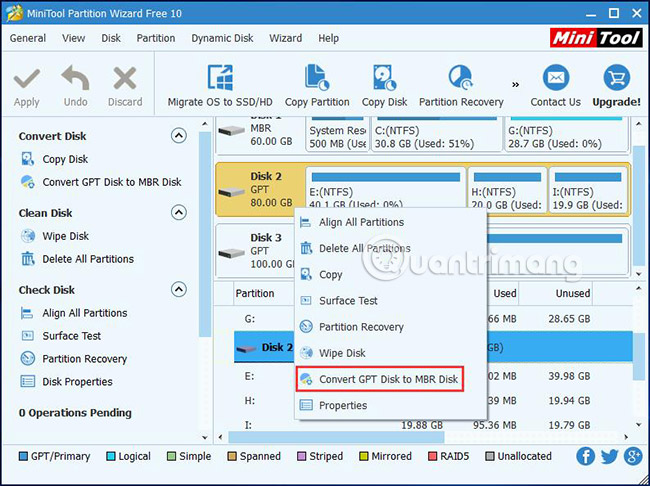The height and width of the screenshot is (486, 650).
Task: Select Disk 2 GPT 80.00 GB in disk map
Action: (x=261, y=190)
